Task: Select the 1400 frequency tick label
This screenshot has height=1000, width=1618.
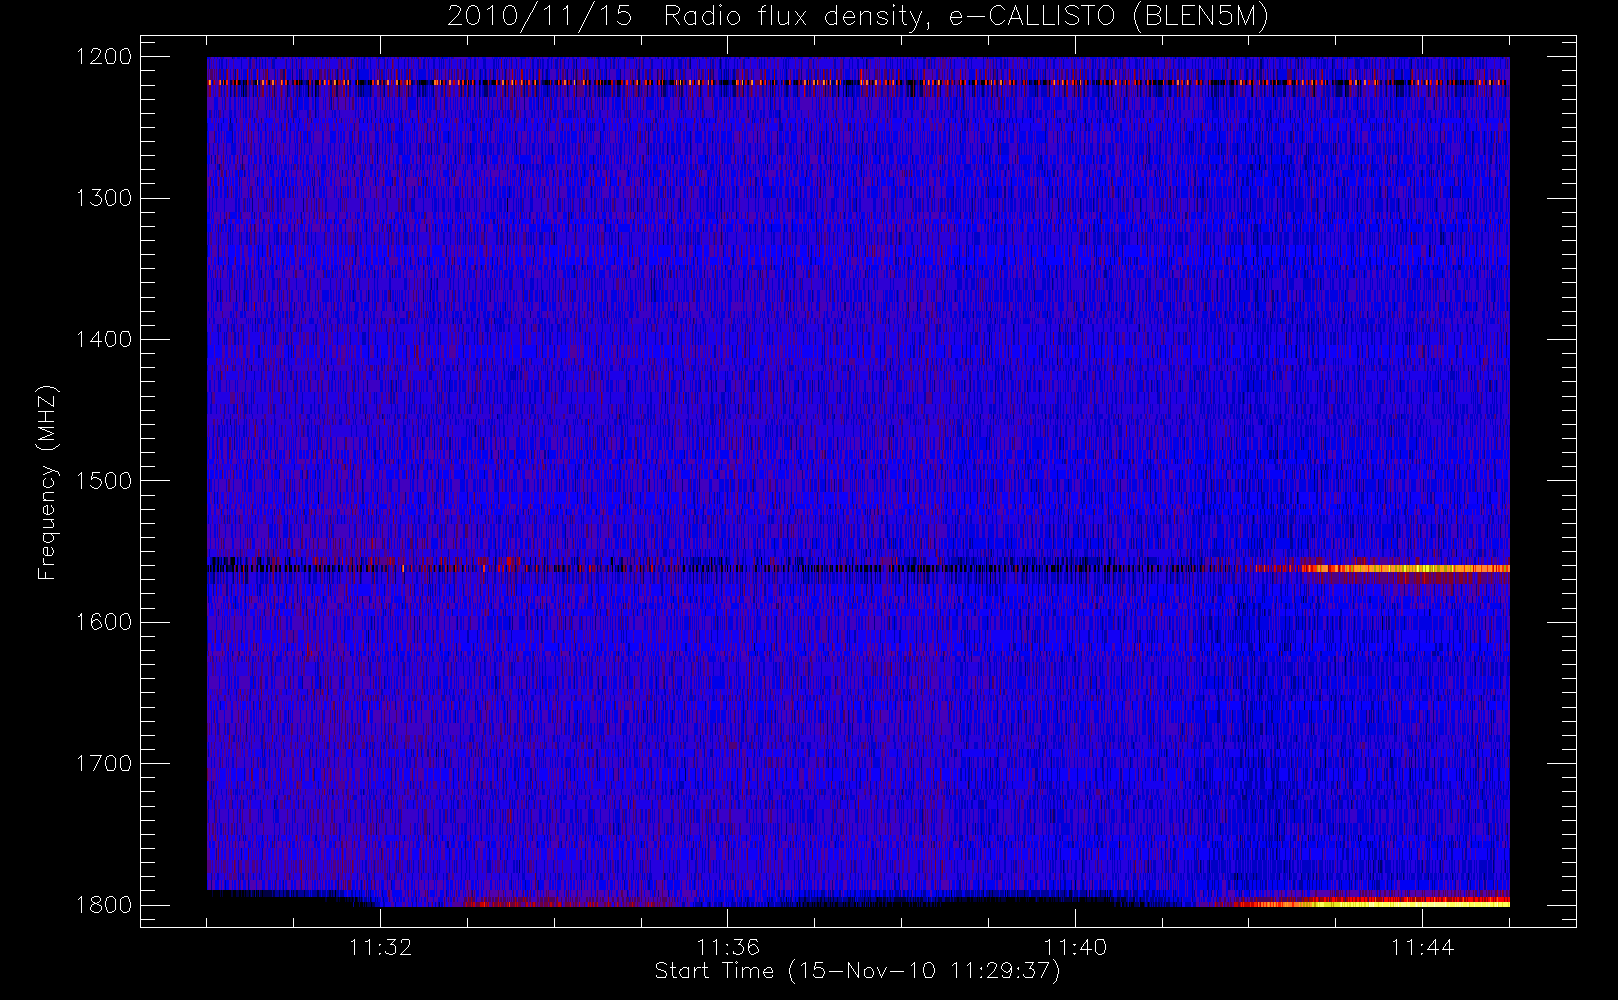Action: [x=104, y=340]
